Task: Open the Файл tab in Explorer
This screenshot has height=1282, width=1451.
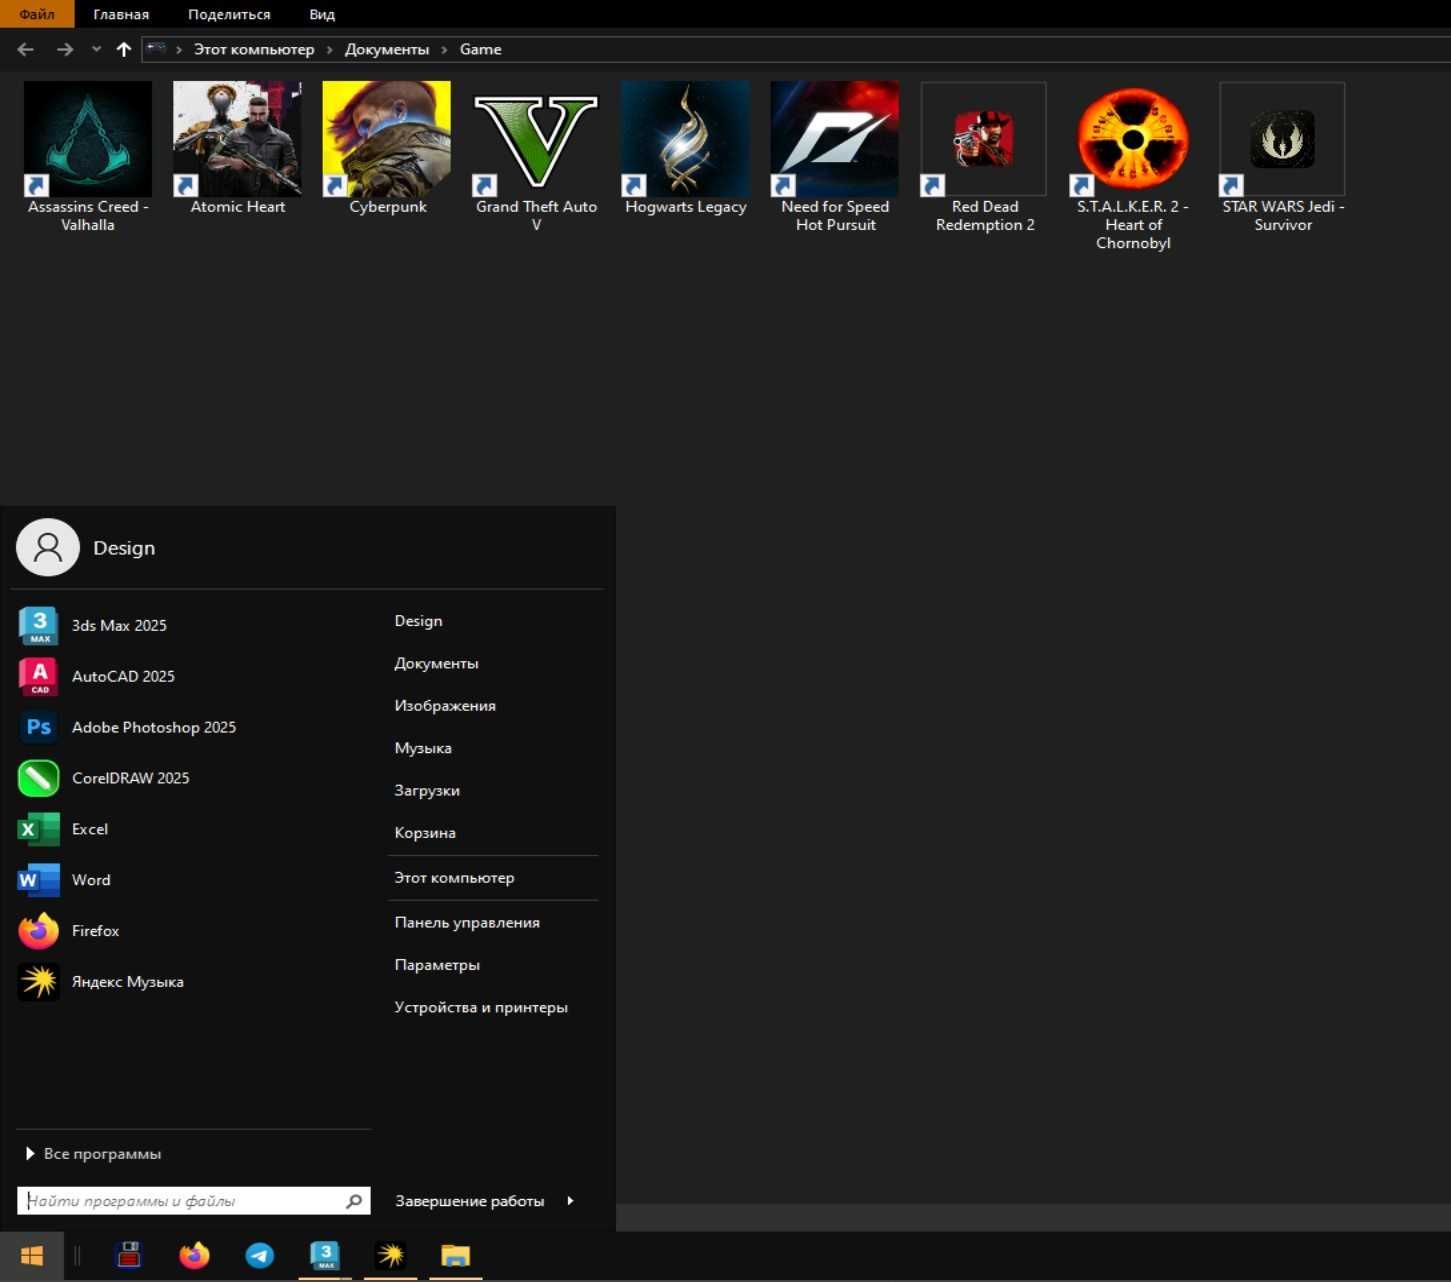Action: [37, 14]
